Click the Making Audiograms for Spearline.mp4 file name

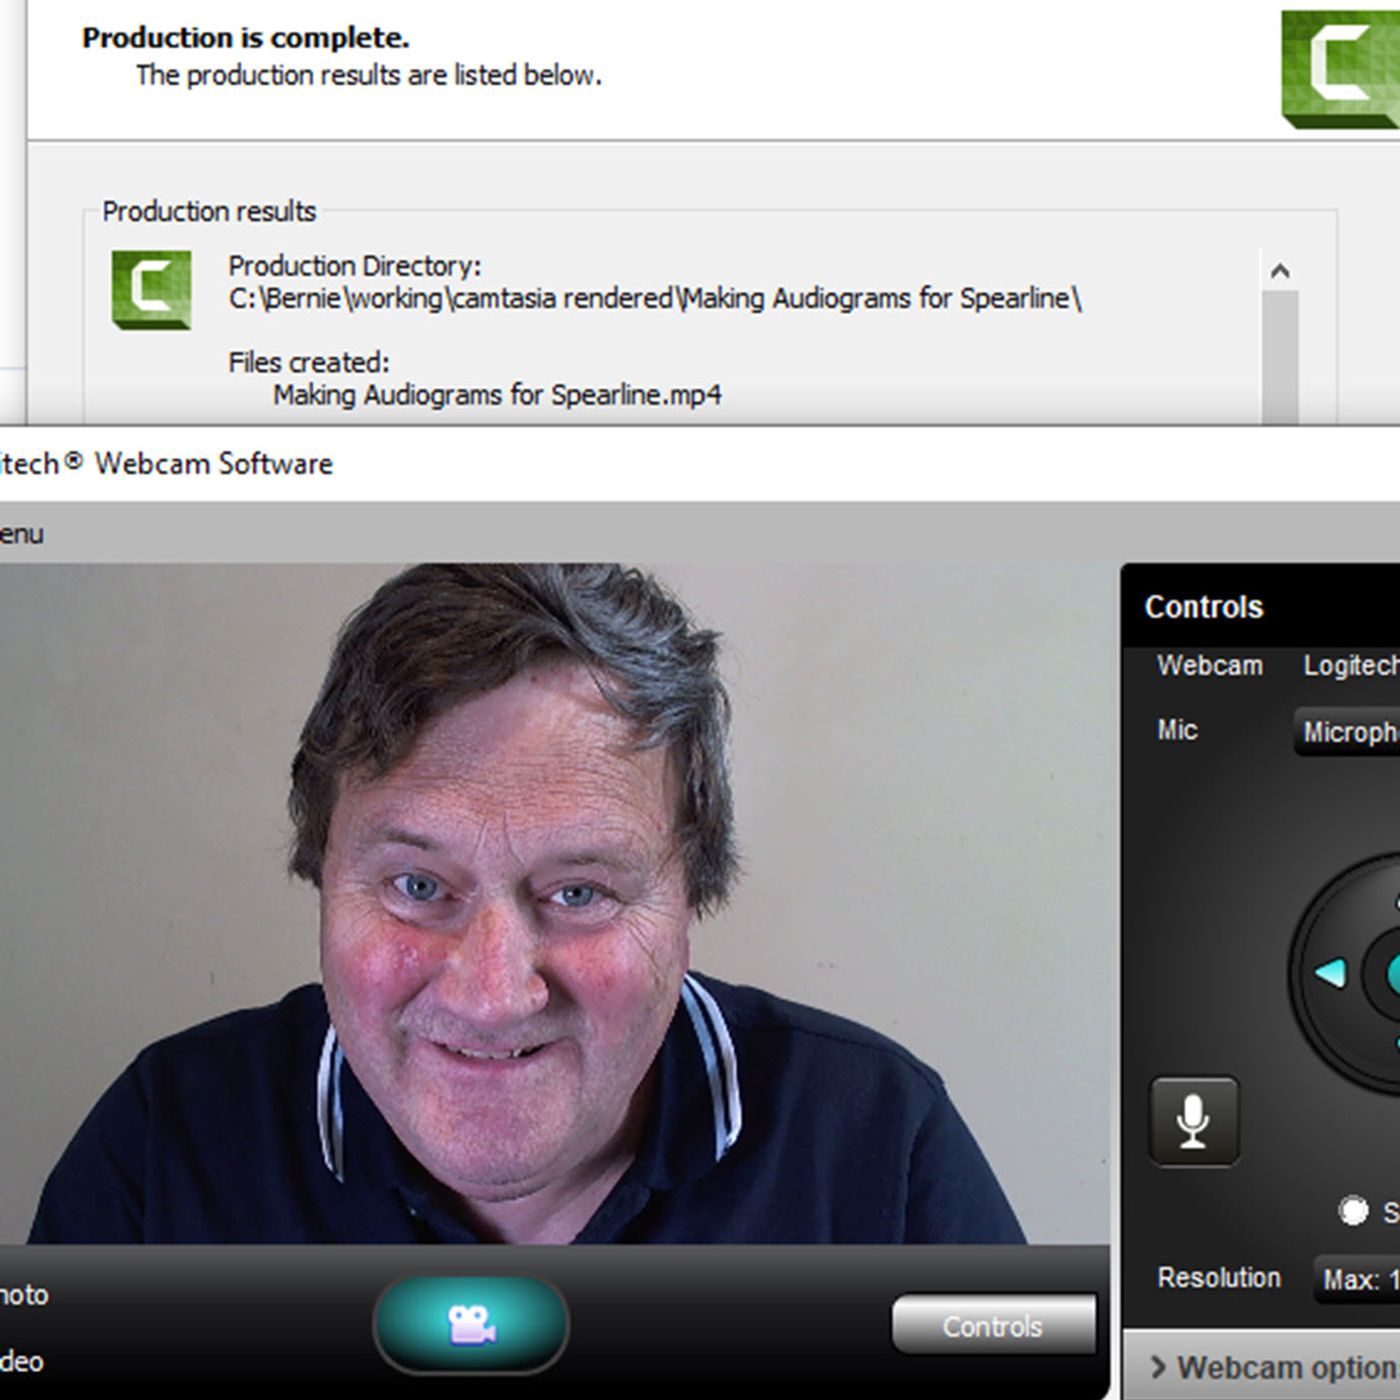click(497, 395)
